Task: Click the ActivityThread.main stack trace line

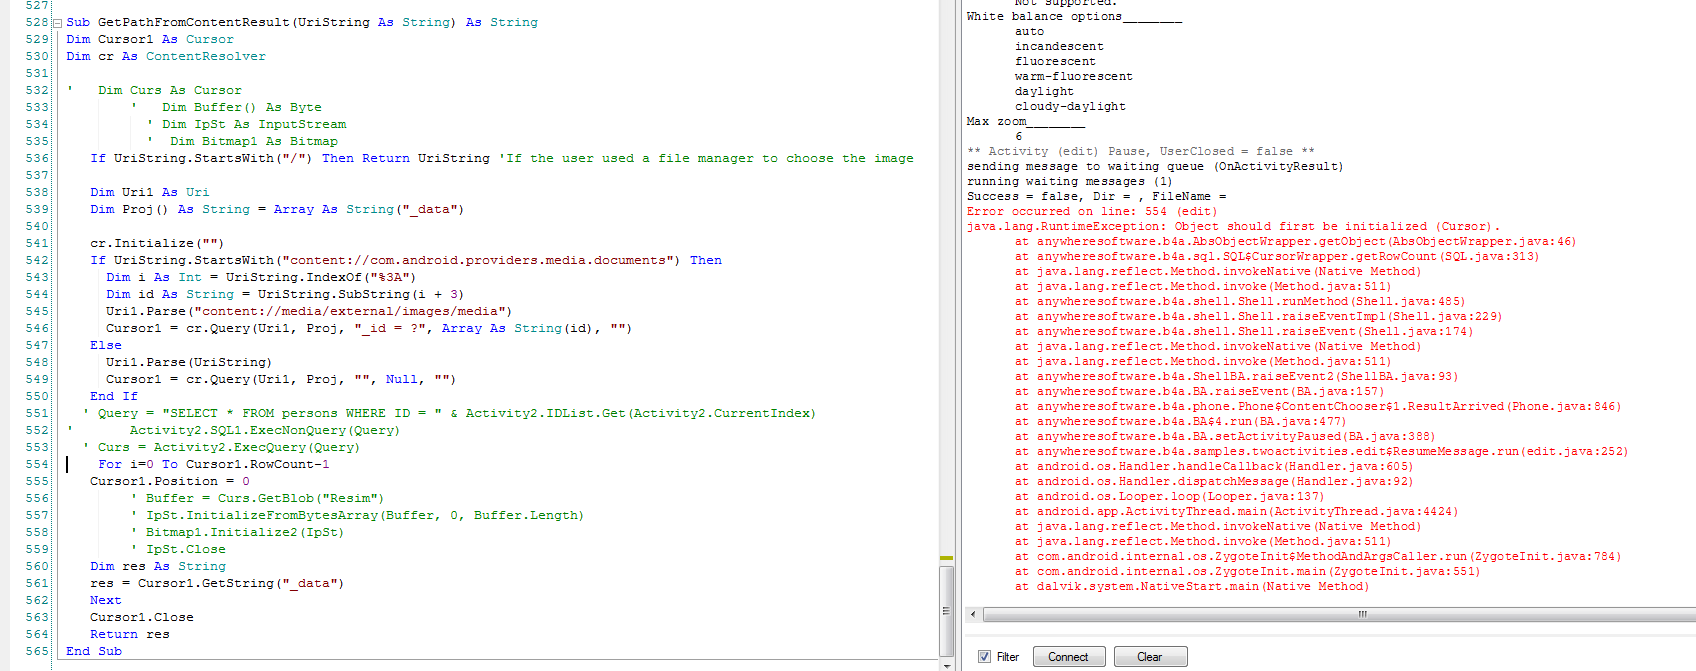Action: click(1236, 512)
